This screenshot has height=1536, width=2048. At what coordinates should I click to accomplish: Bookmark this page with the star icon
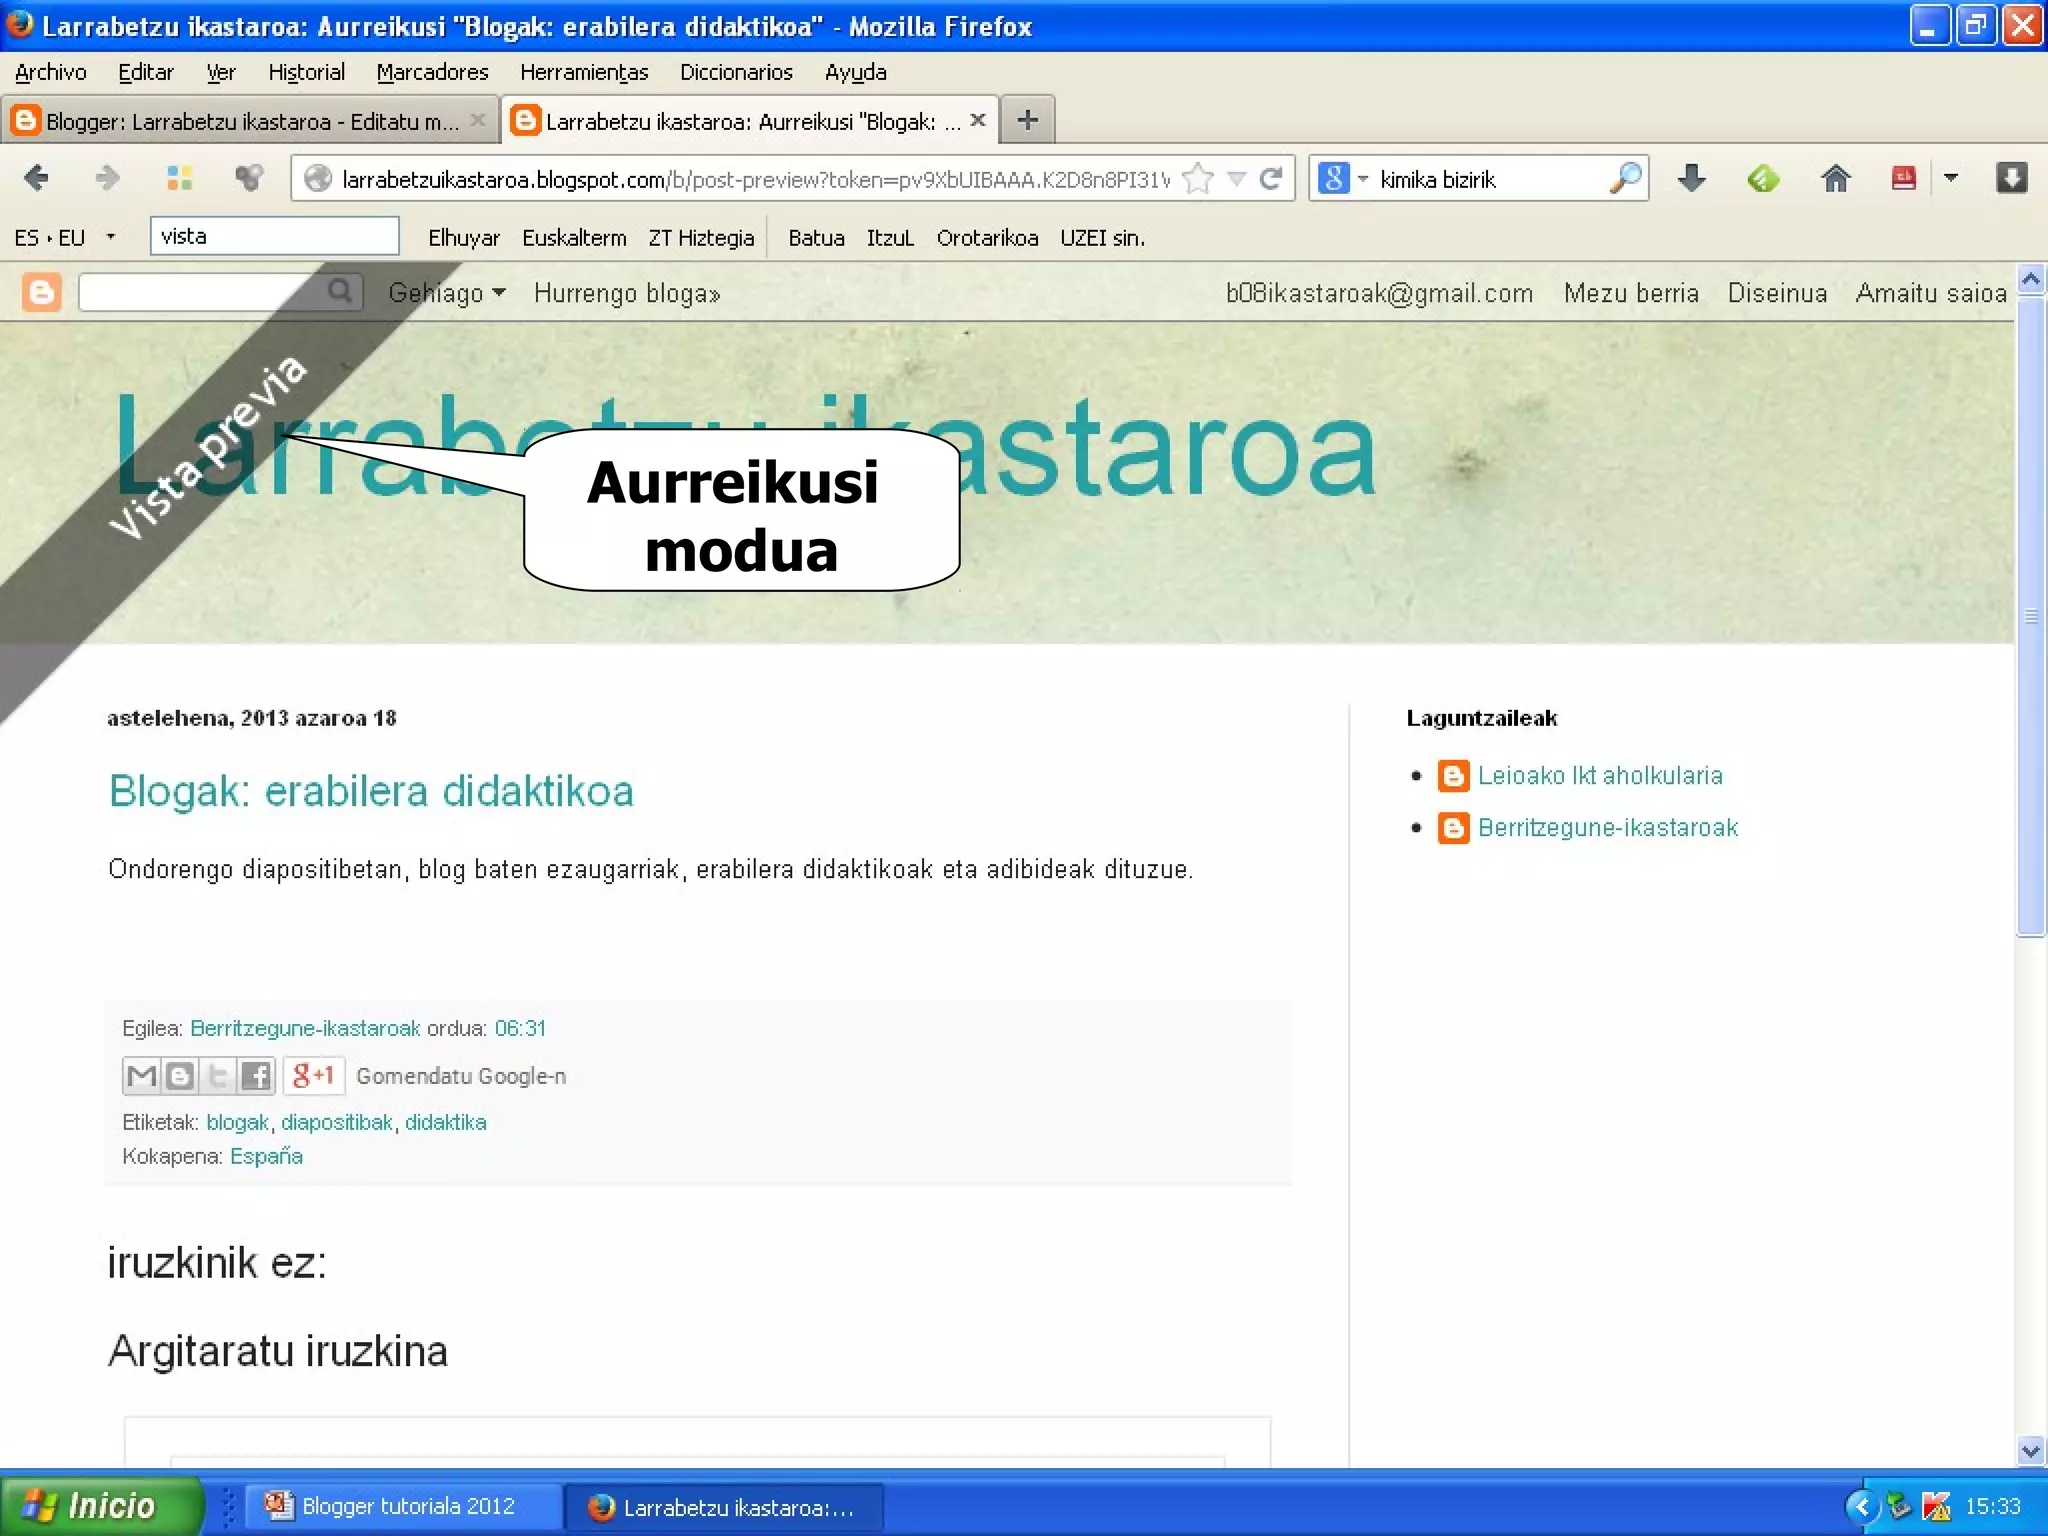click(x=1197, y=179)
